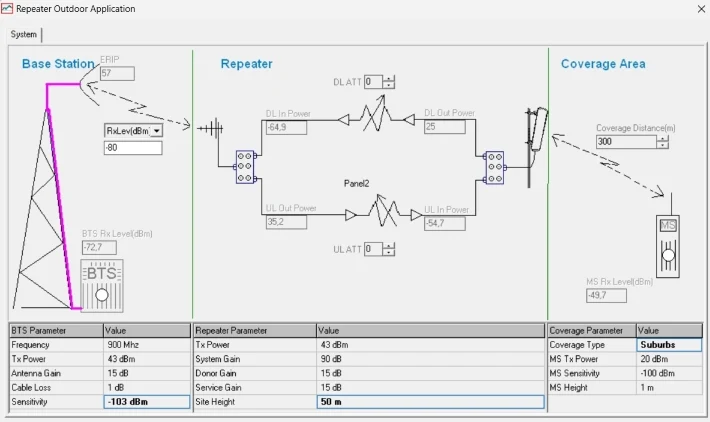Increase Coverage Distance with up arrow
Image resolution: width=710 pixels, height=422 pixels.
click(x=662, y=139)
